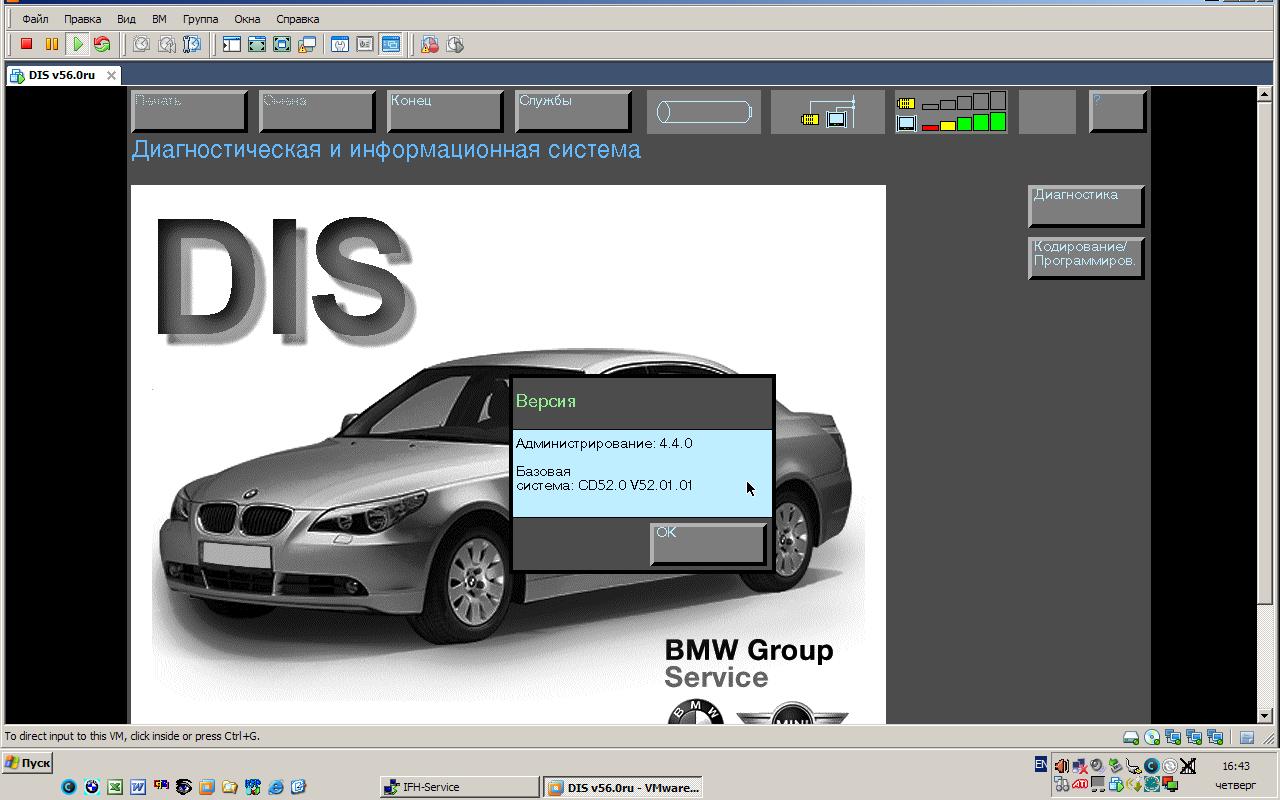The height and width of the screenshot is (800, 1280).
Task: Click the Пуск start button
Action: (x=28, y=763)
